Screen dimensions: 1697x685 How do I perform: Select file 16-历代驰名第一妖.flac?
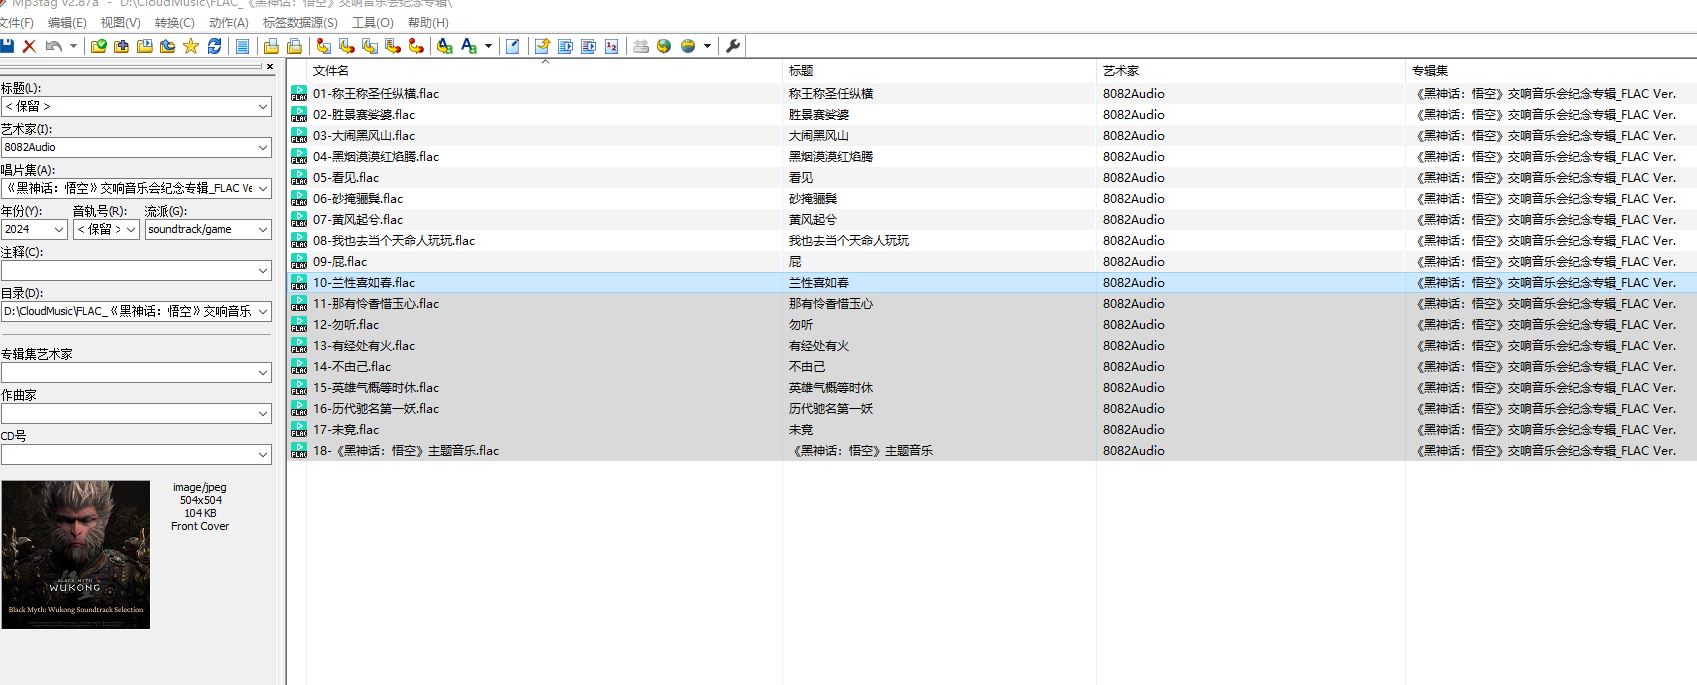point(376,408)
